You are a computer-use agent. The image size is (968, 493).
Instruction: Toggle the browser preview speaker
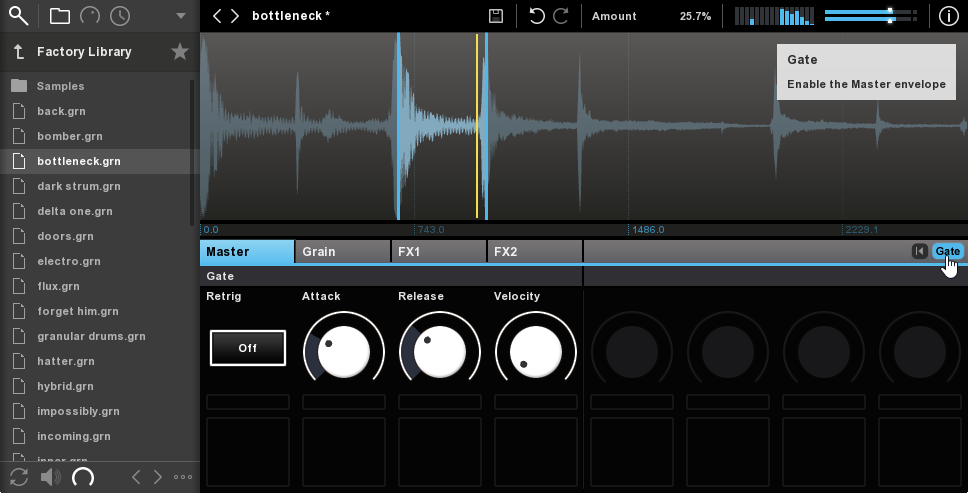(50, 477)
